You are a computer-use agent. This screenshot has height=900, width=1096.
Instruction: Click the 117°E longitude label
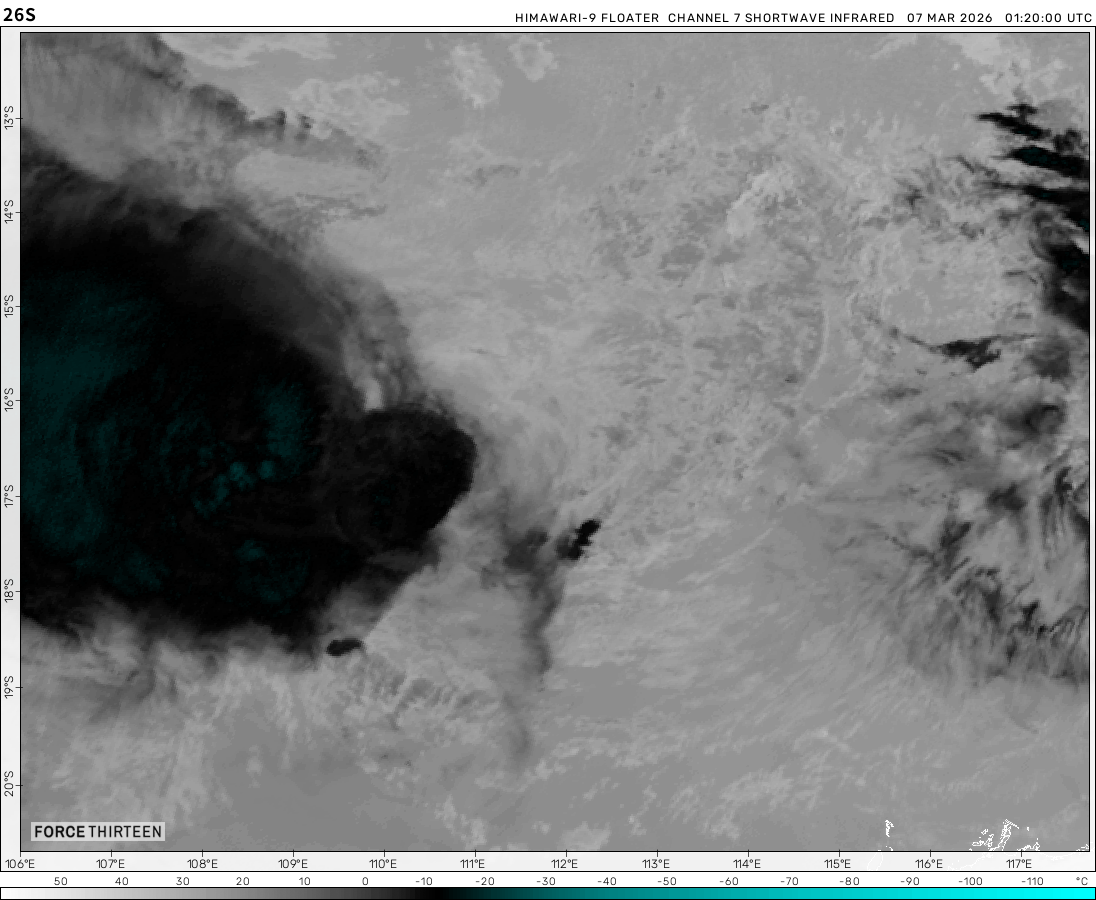coord(1019,864)
